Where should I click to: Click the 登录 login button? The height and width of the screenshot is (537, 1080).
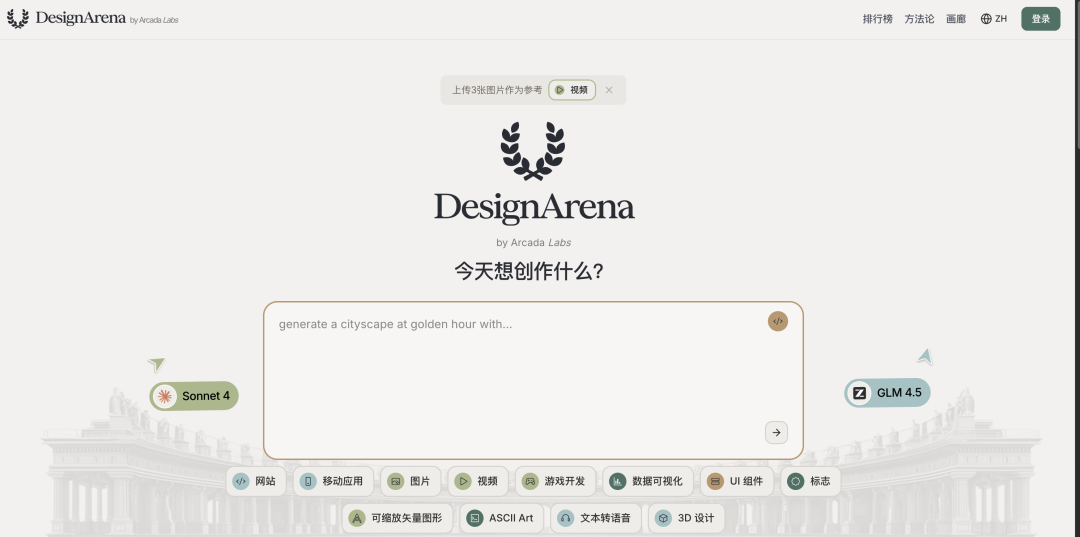1040,19
